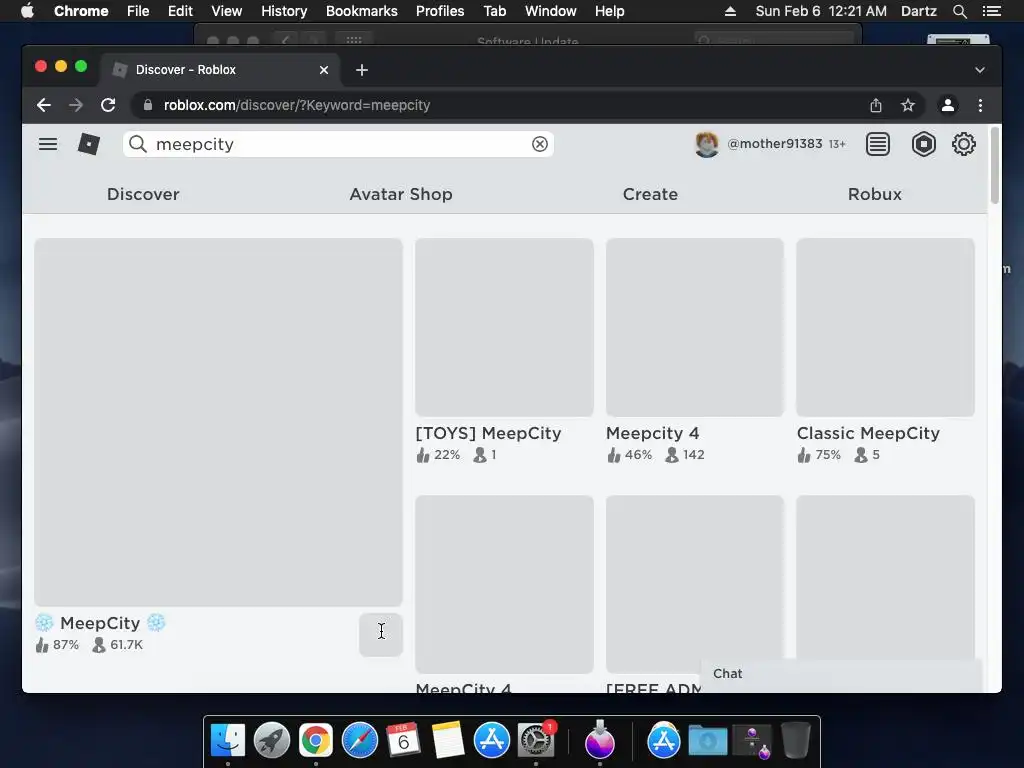Viewport: 1024px width, 768px height.
Task: Open the Bookmarks menu
Action: 362,11
